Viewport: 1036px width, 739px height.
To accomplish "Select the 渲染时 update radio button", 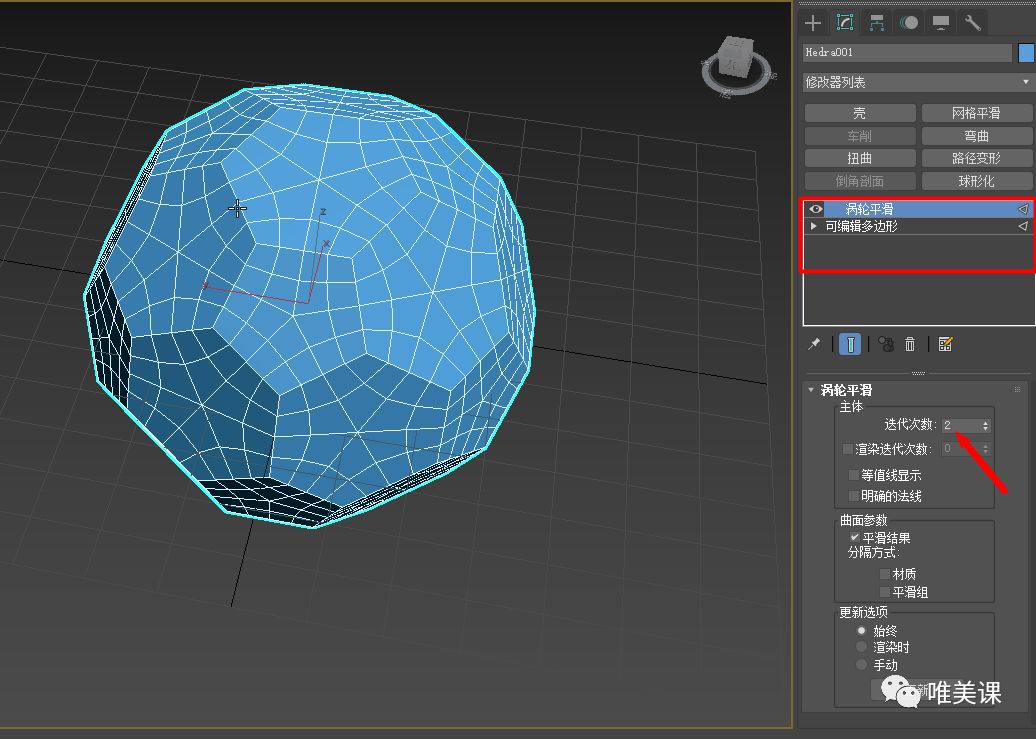I will coord(862,647).
